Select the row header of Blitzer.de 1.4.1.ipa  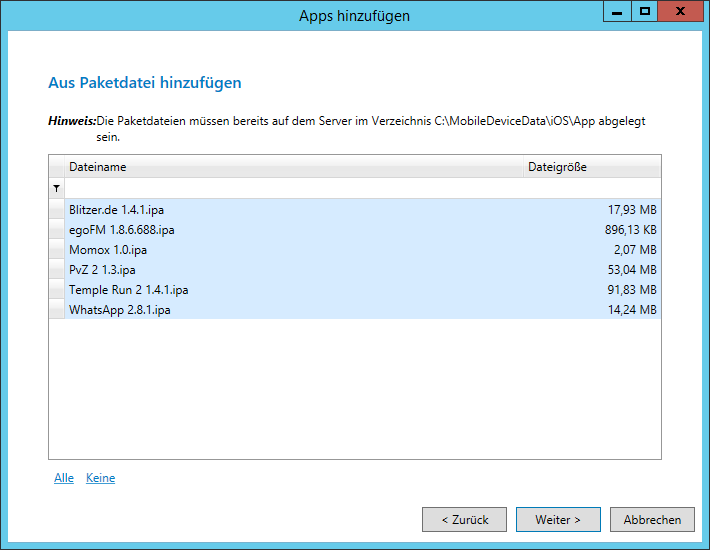click(56, 209)
